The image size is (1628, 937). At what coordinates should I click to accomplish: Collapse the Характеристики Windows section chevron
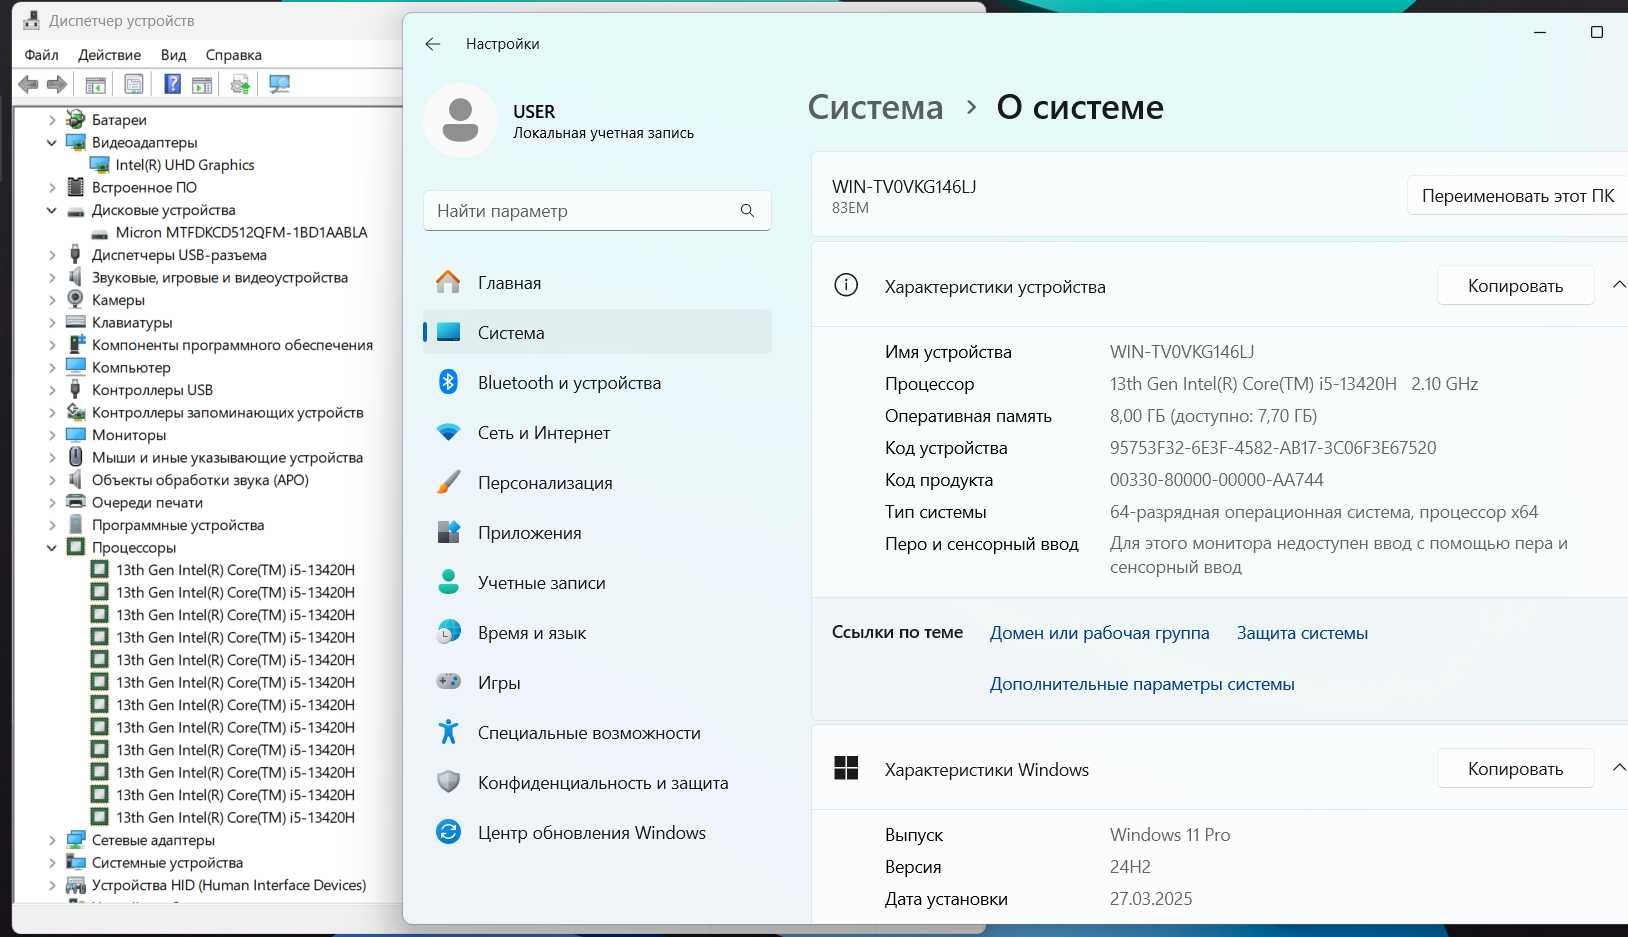[1618, 768]
